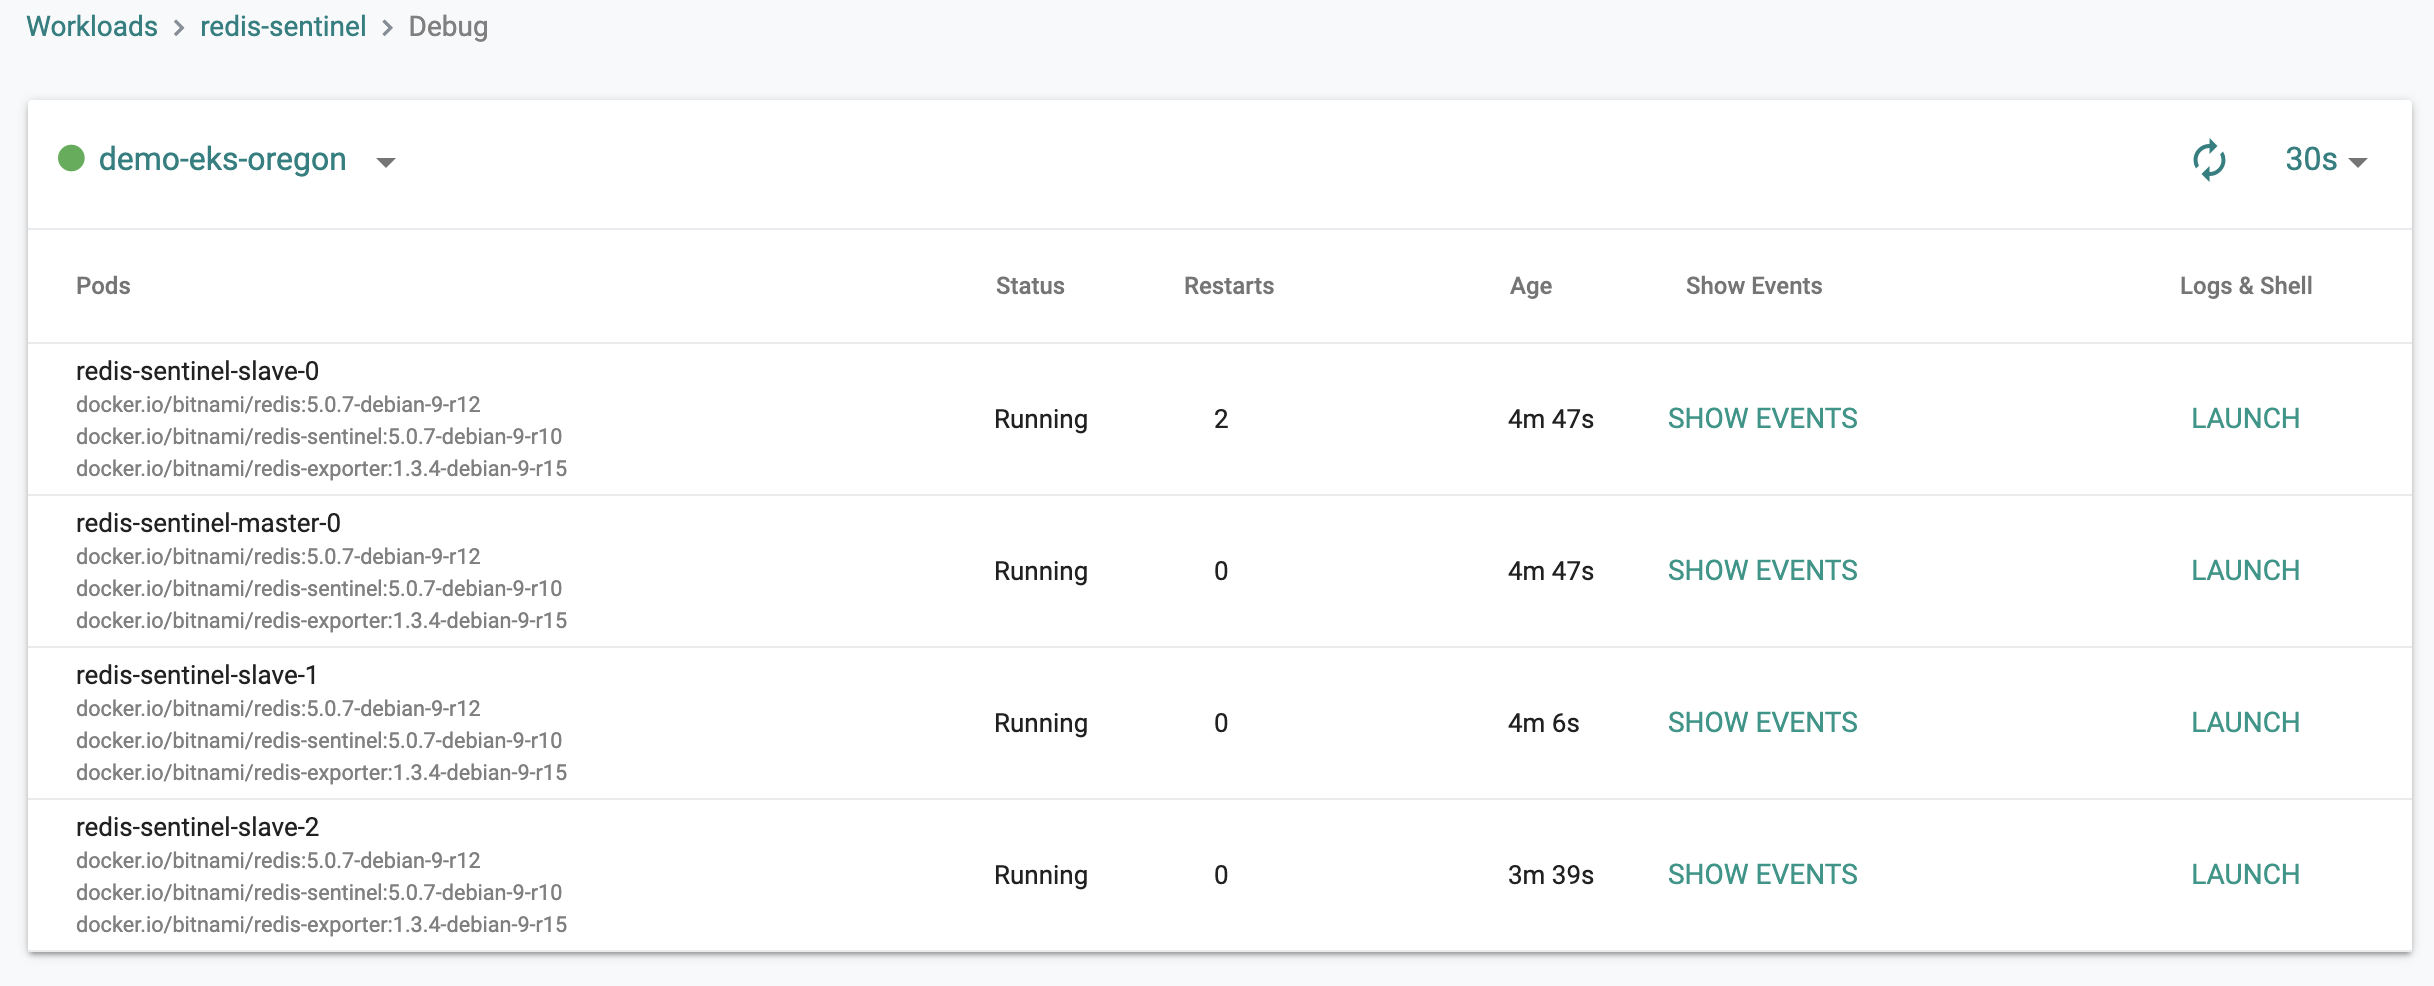This screenshot has height=986, width=2434.
Task: Show events for redis-sentinel-slave-1
Action: tap(1762, 723)
